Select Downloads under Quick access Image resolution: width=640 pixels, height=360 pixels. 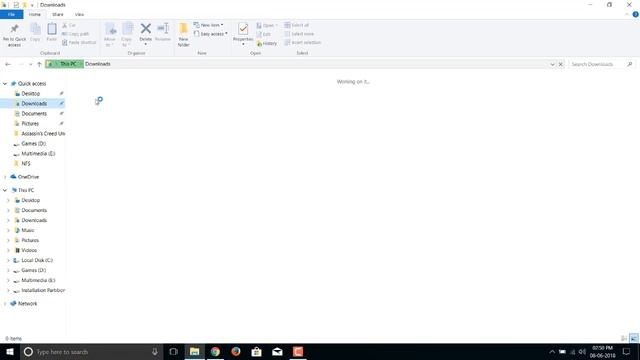pos(33,104)
